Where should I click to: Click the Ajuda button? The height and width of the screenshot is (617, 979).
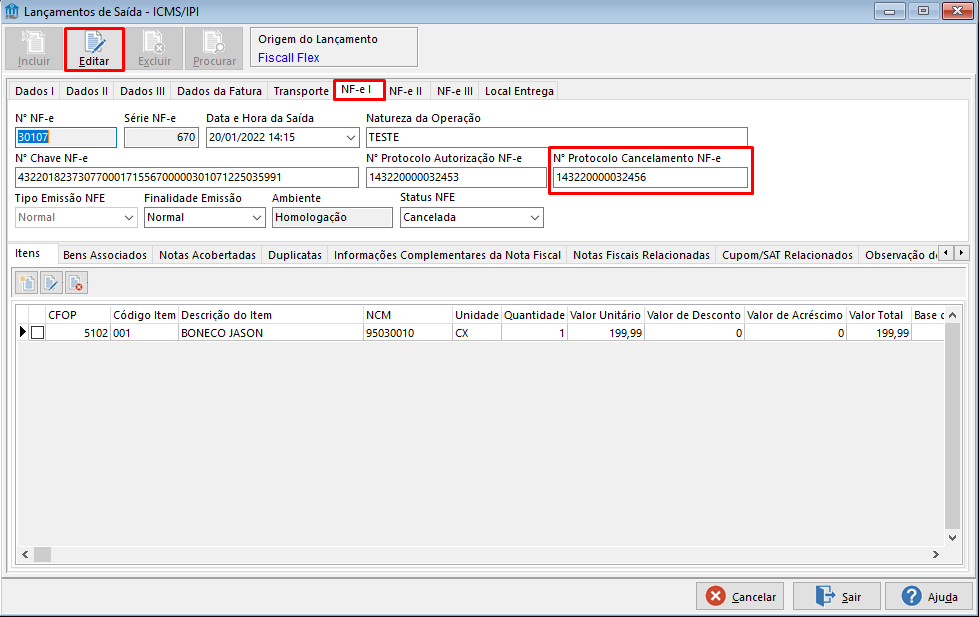[929, 596]
